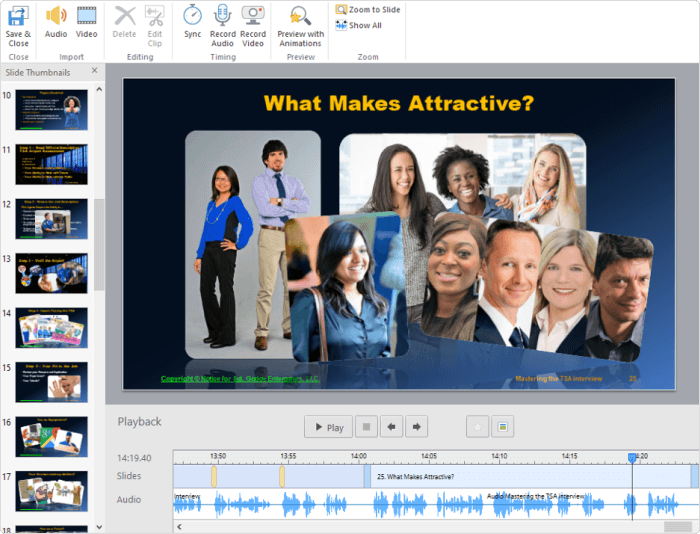Import an Audio file

(x=56, y=21)
